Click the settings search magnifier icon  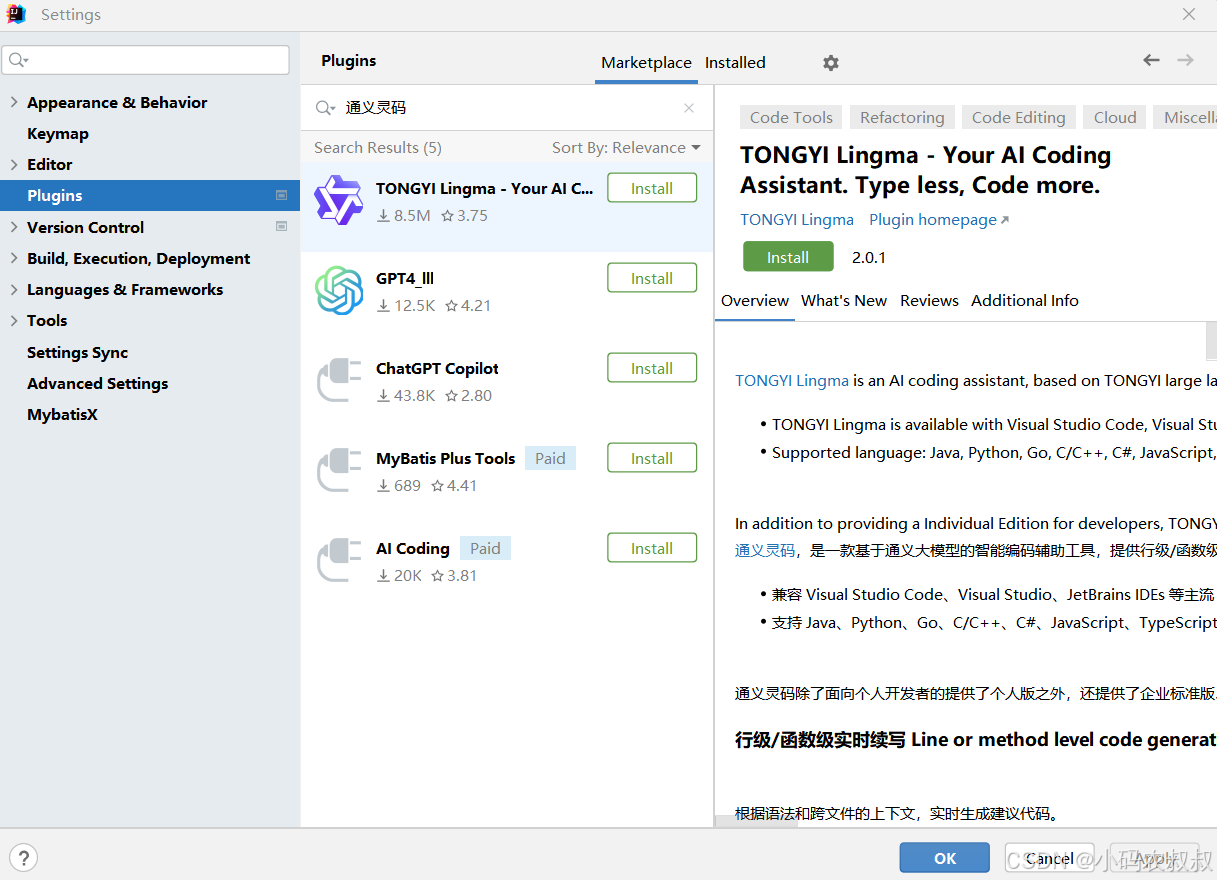[x=18, y=60]
